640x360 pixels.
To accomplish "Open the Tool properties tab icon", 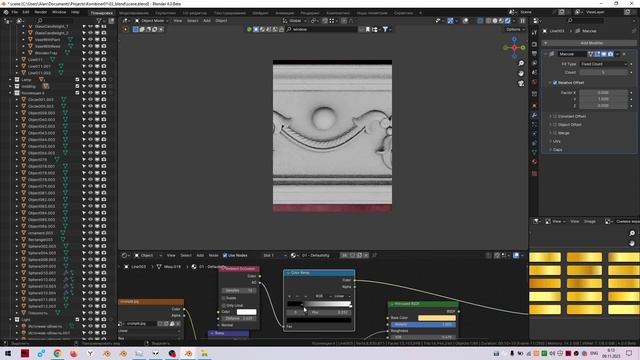I will click(534, 33).
